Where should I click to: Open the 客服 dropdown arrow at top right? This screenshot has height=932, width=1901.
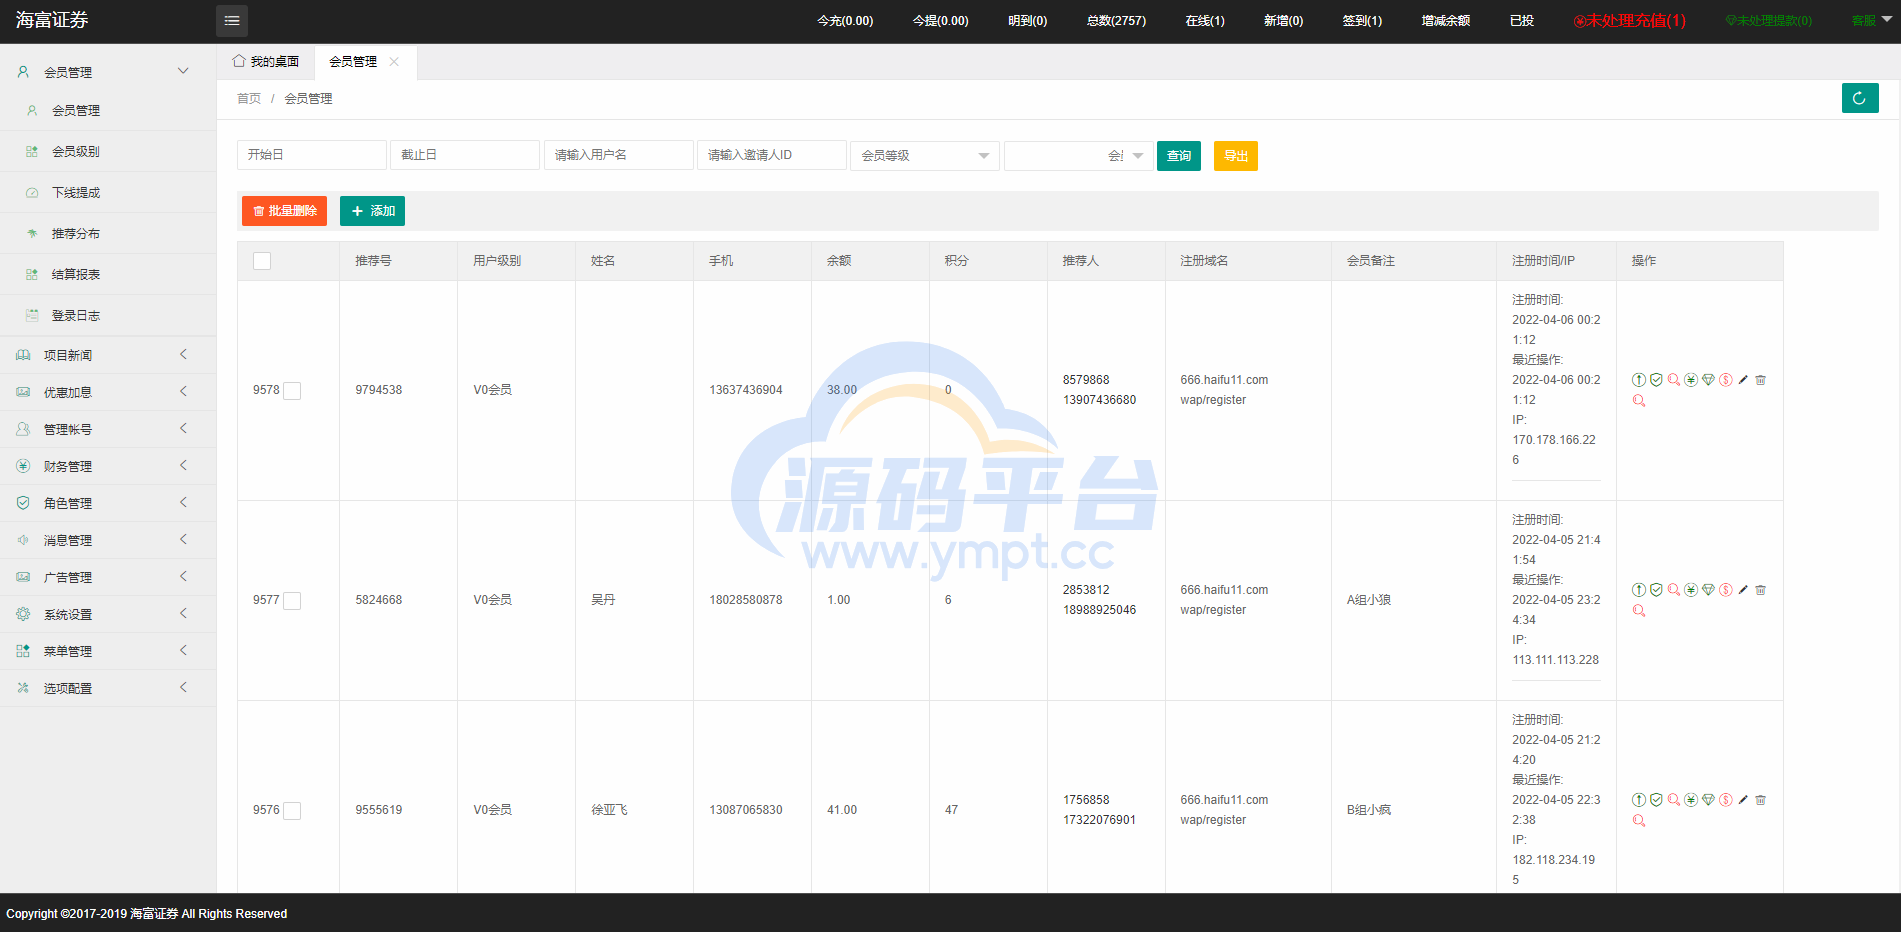1887,19
